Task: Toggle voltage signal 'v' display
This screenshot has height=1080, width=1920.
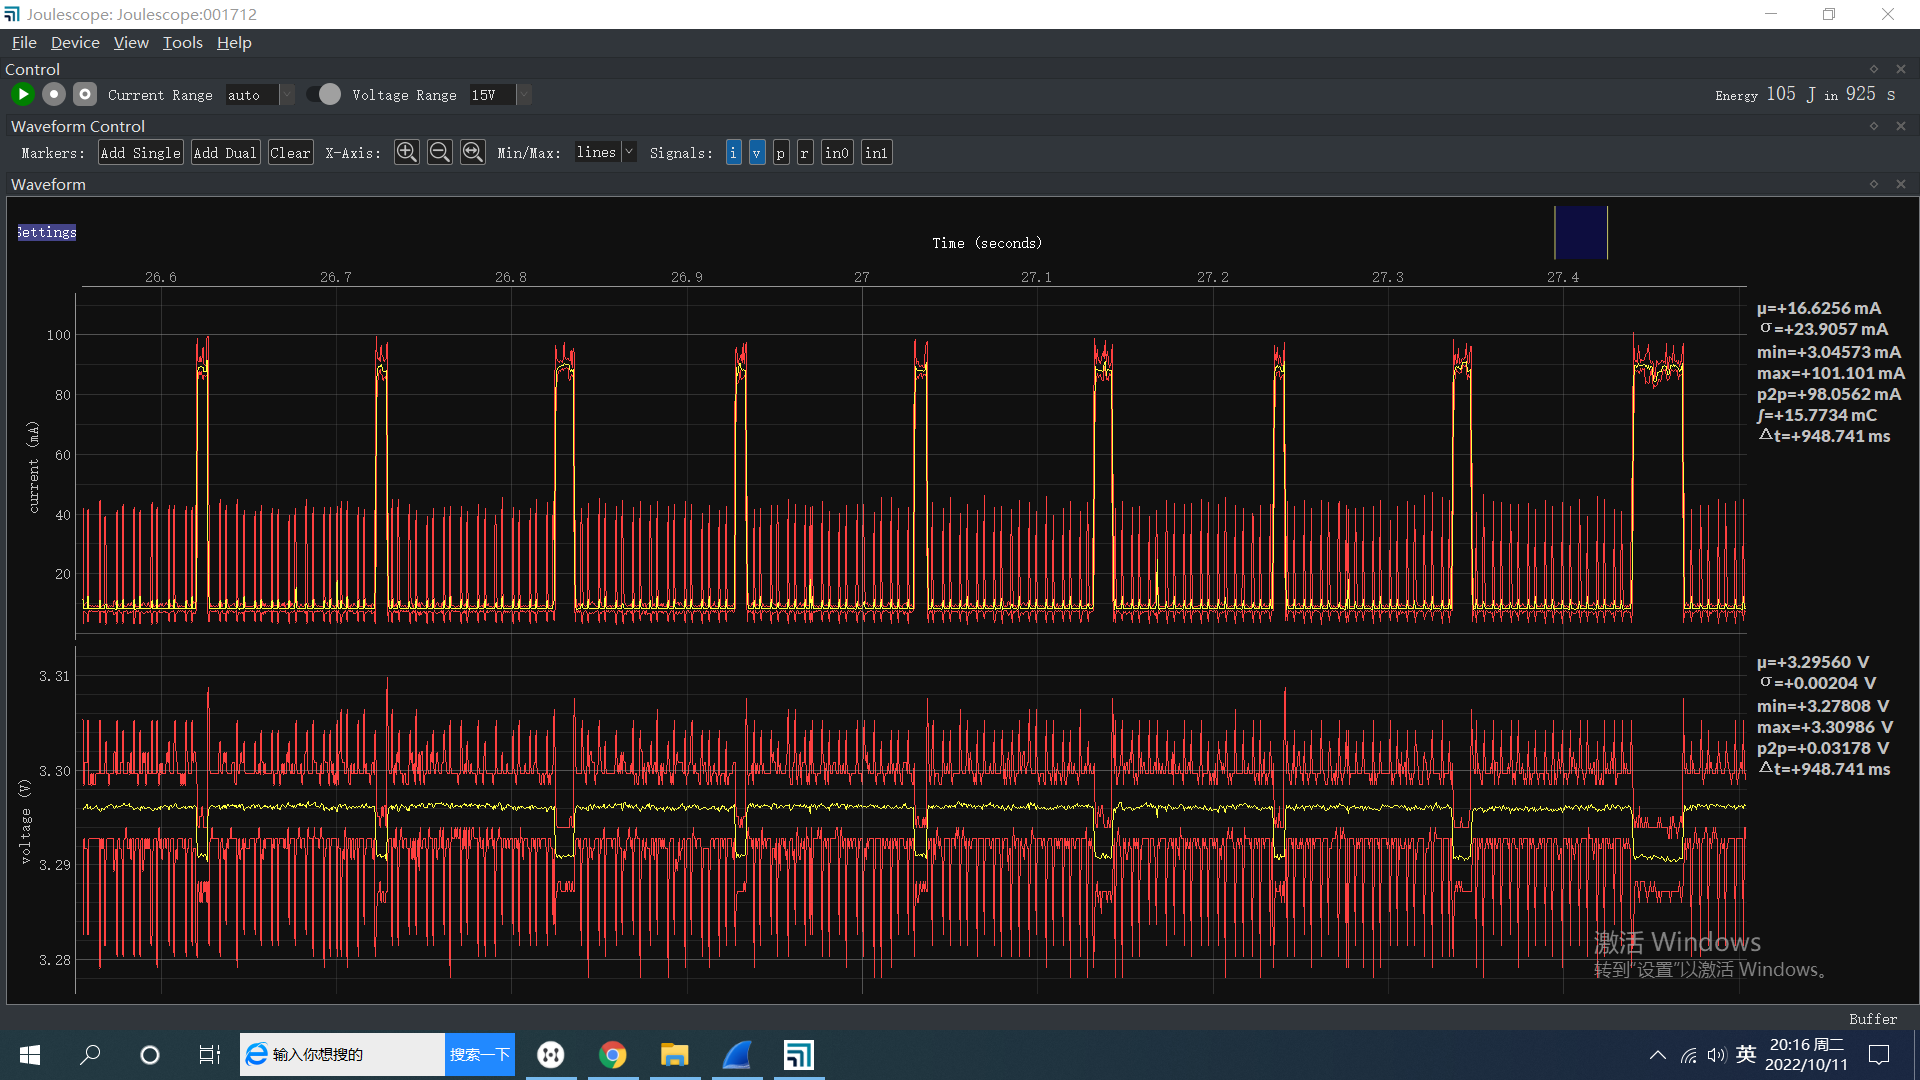Action: [757, 153]
